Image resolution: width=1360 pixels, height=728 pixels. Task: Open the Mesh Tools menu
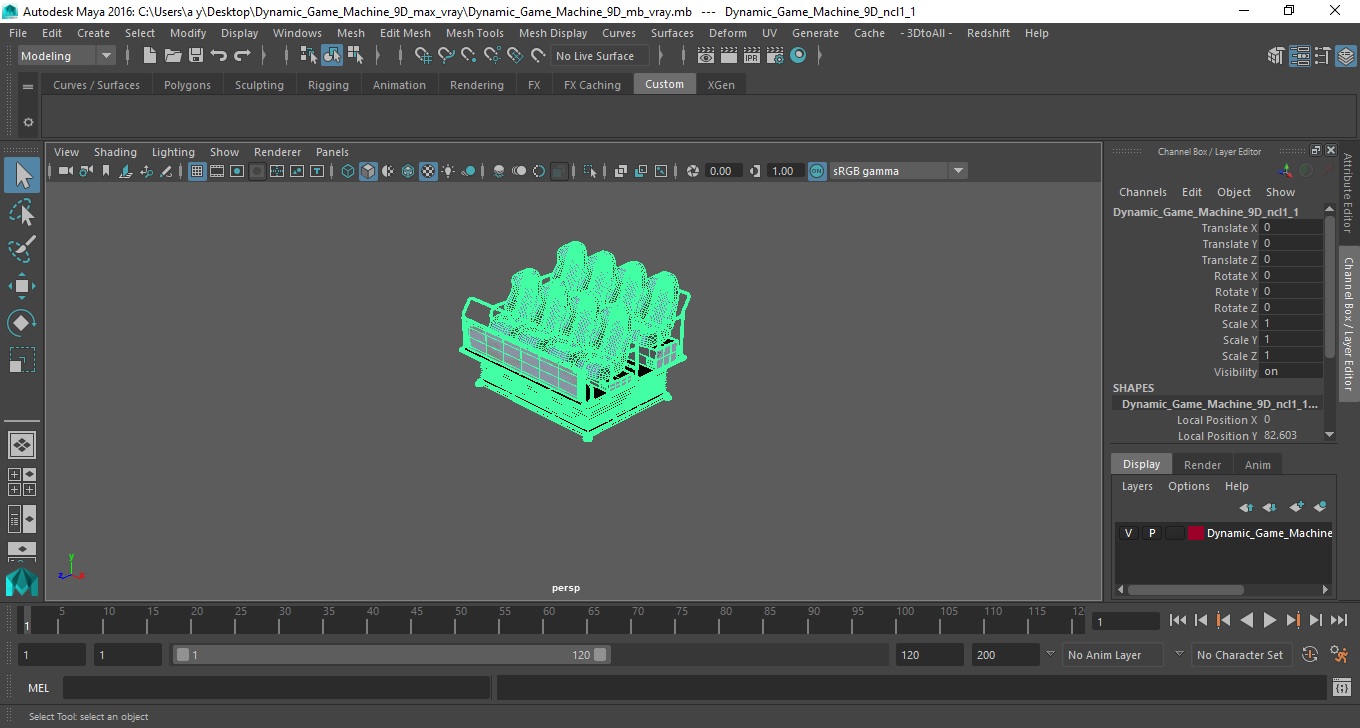click(474, 33)
